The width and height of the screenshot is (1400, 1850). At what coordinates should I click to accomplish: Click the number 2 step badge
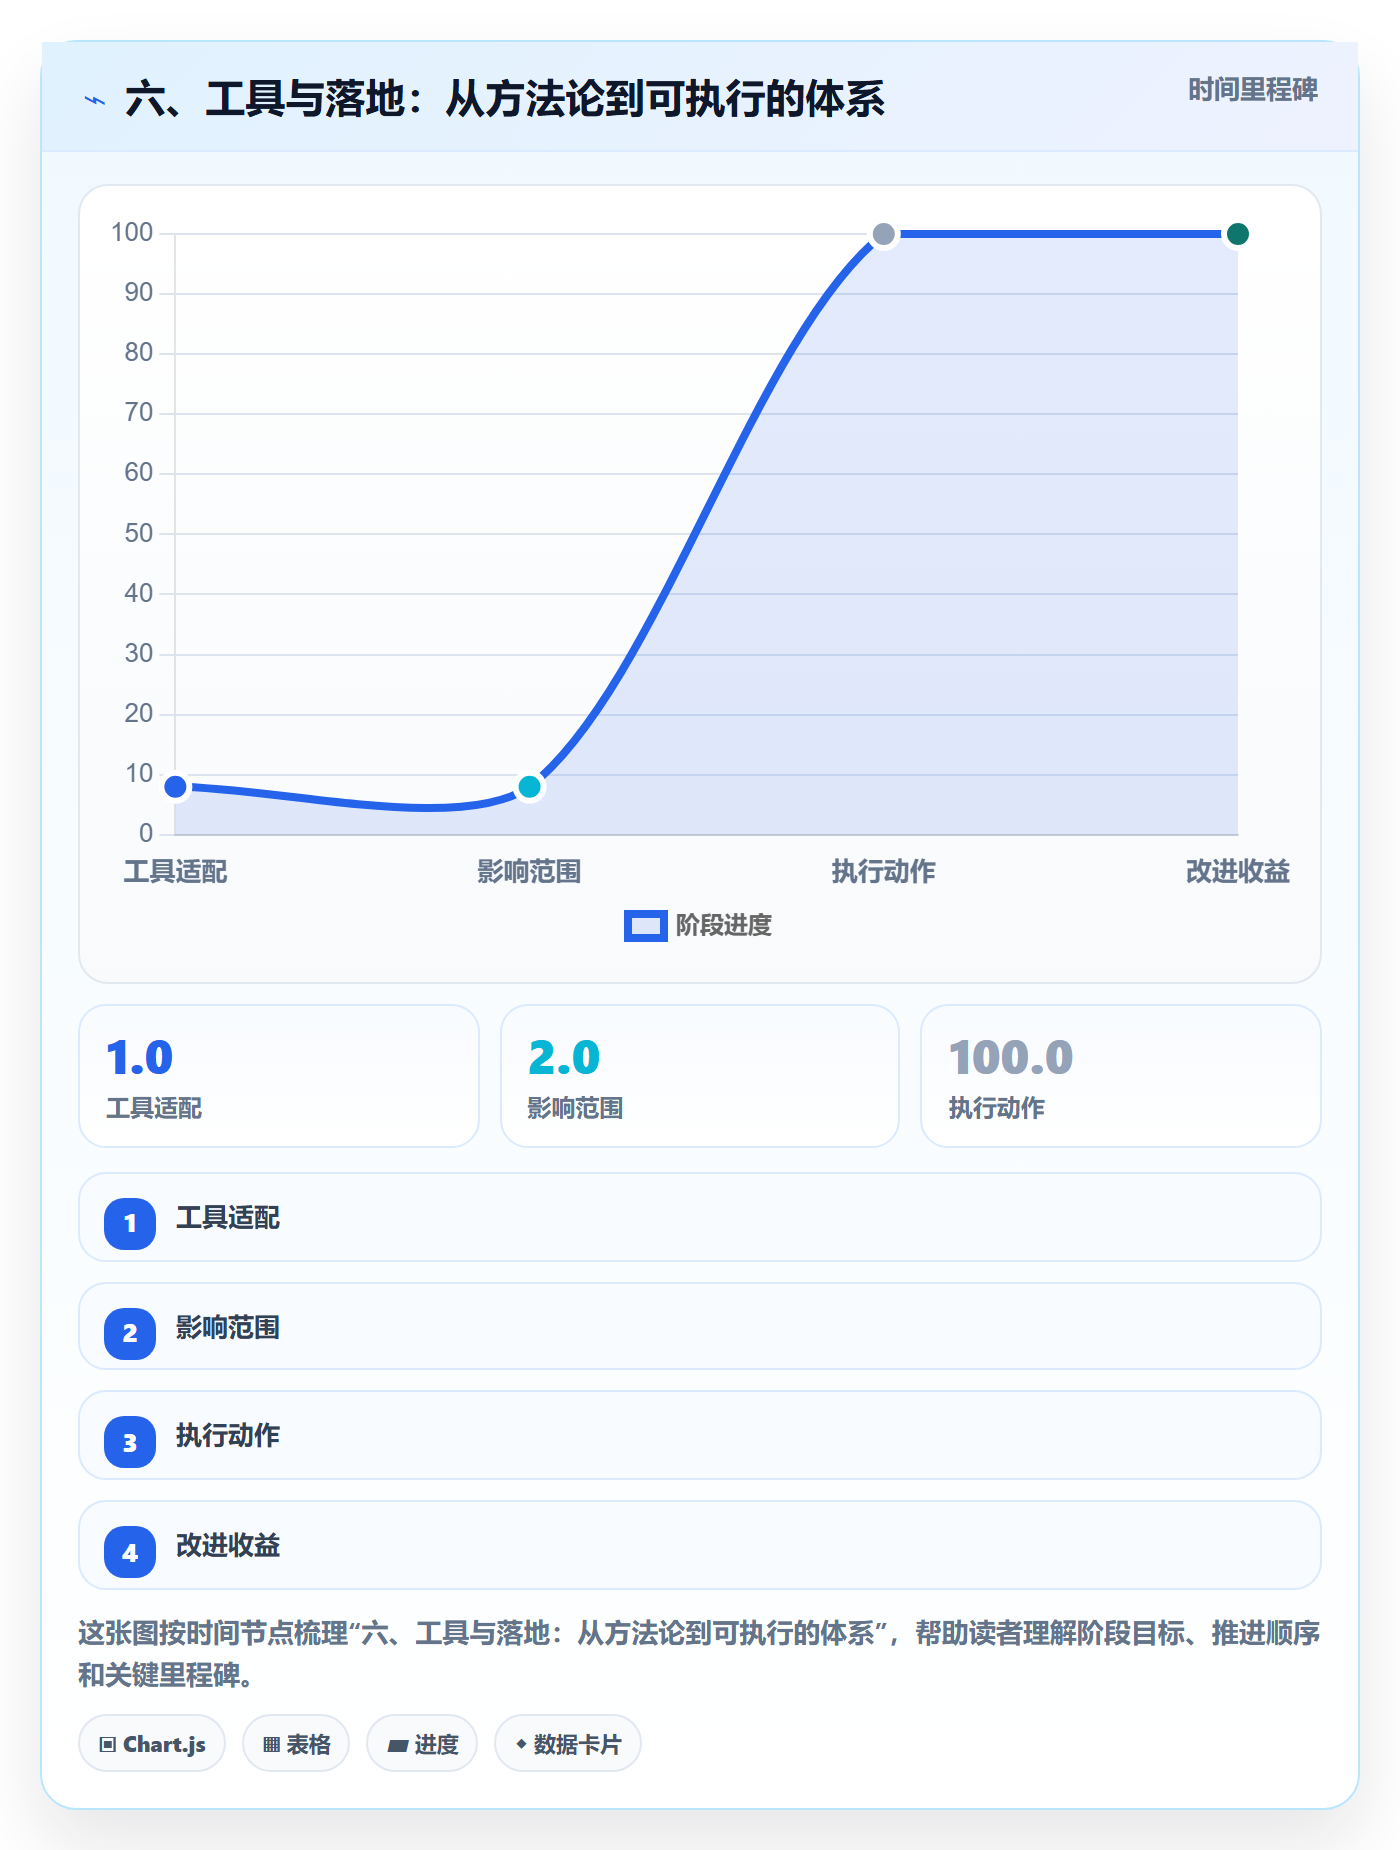[130, 1333]
